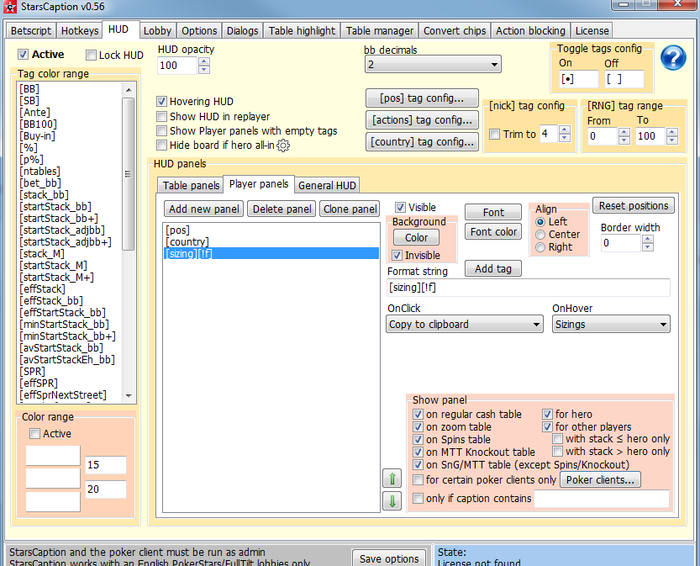
Task: Enable the Lock HUD checkbox
Action: tap(92, 55)
